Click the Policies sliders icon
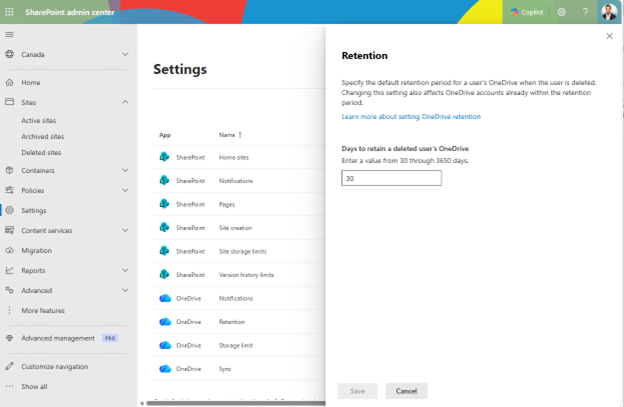Image resolution: width=624 pixels, height=407 pixels. coord(10,190)
